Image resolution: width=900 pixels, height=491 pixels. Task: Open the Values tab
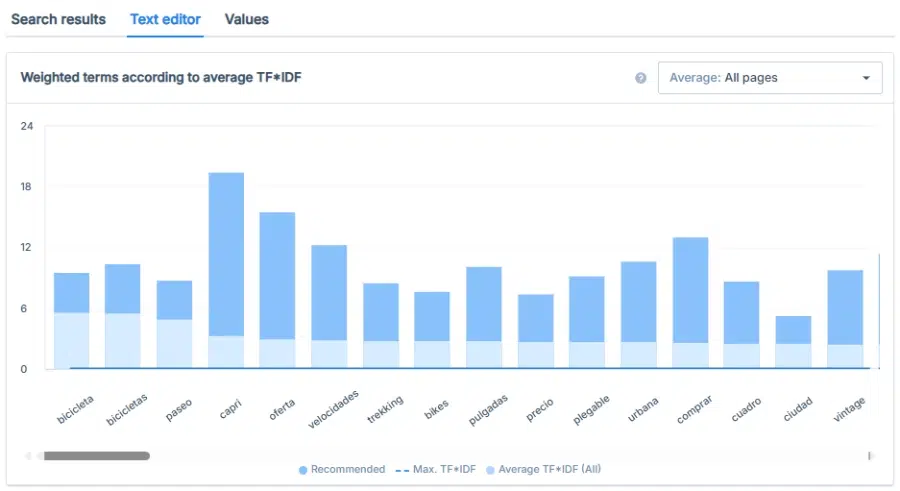click(247, 19)
